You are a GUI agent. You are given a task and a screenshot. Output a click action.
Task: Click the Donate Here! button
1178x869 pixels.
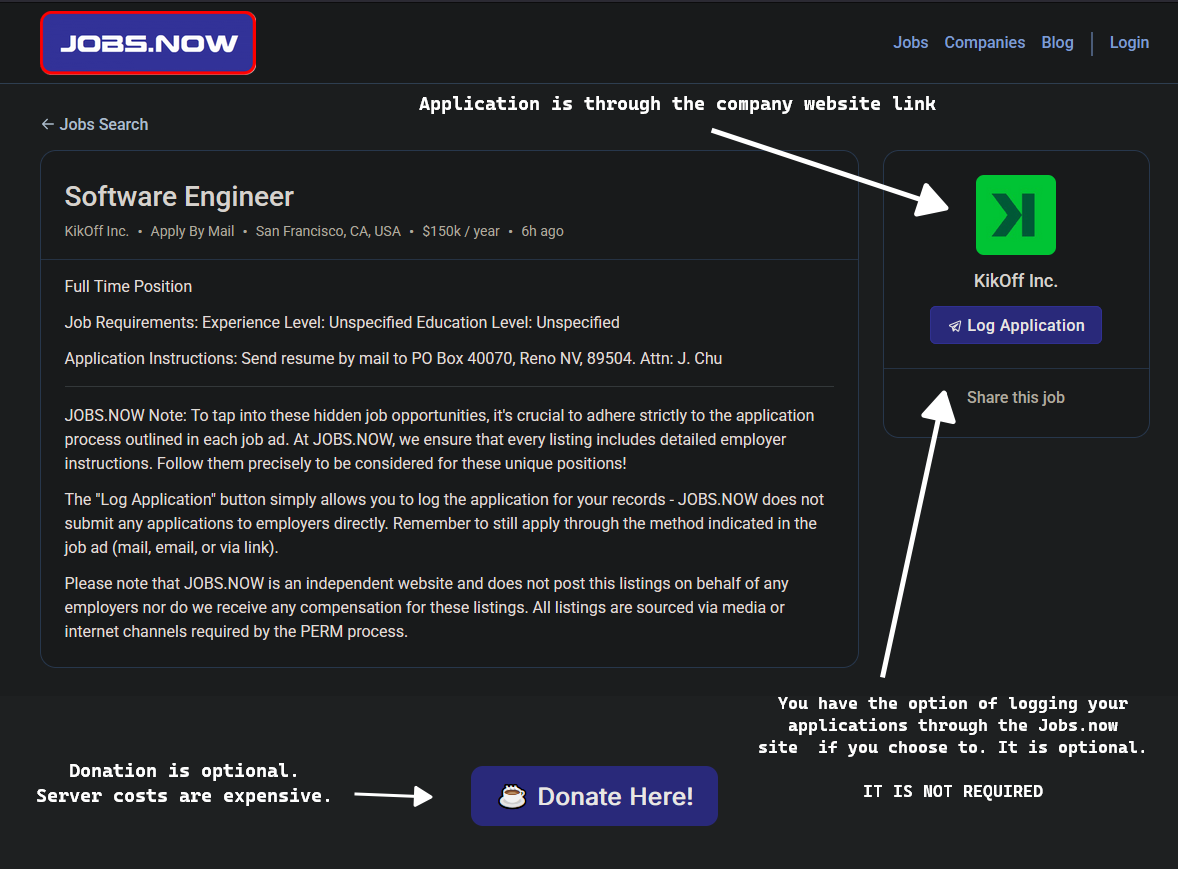[594, 796]
